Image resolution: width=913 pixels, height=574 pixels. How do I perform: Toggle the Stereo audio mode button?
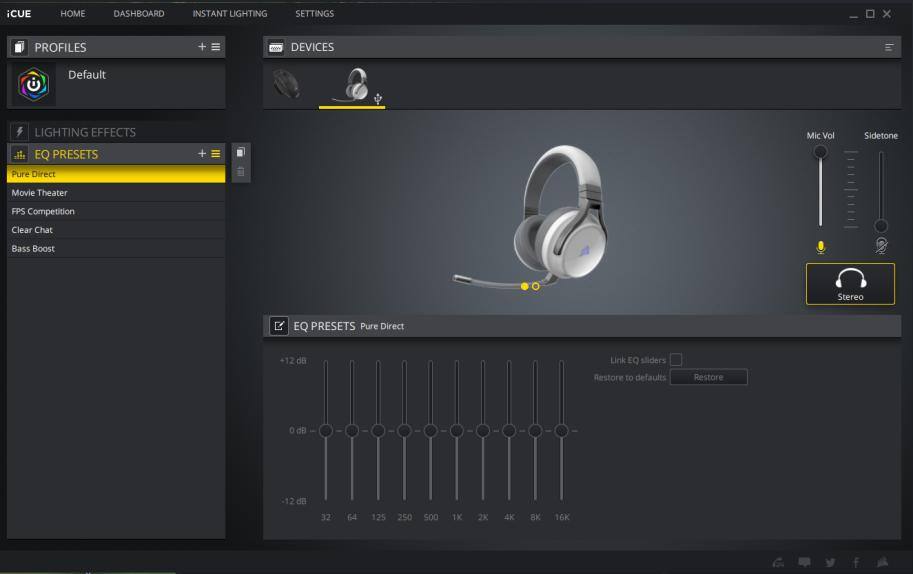pos(850,284)
